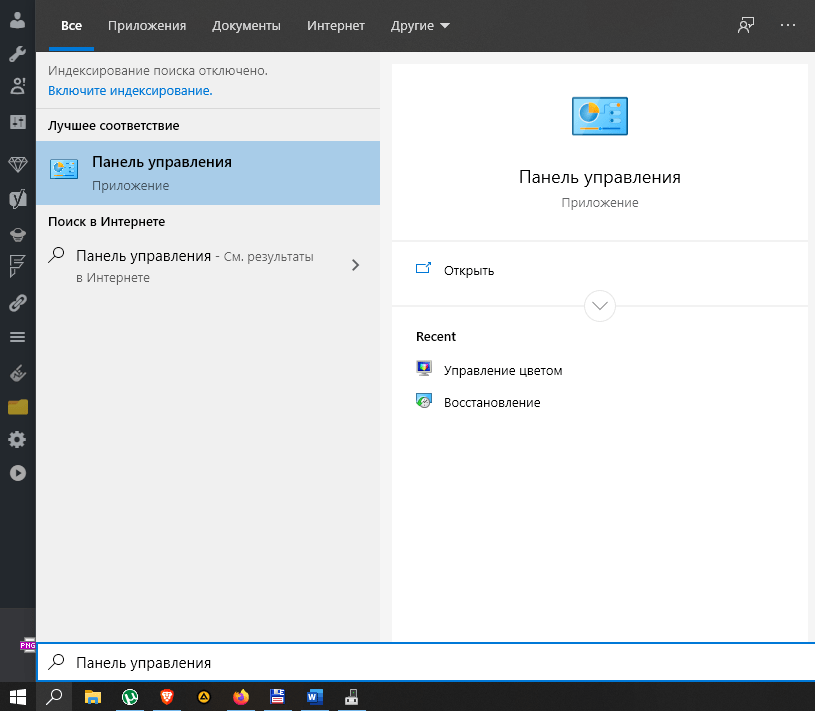Select the chain link icon in sidebar
Screen dimensions: 815x711
click(17, 303)
